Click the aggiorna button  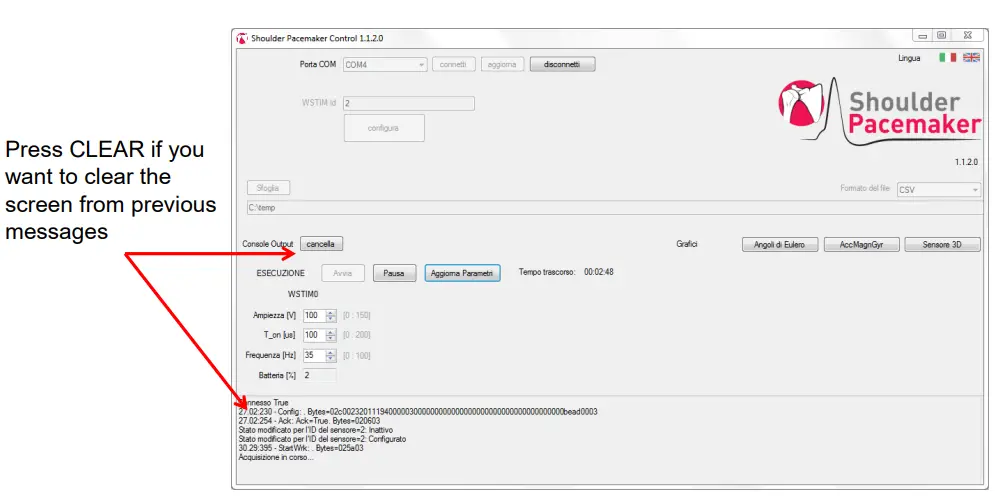click(503, 64)
